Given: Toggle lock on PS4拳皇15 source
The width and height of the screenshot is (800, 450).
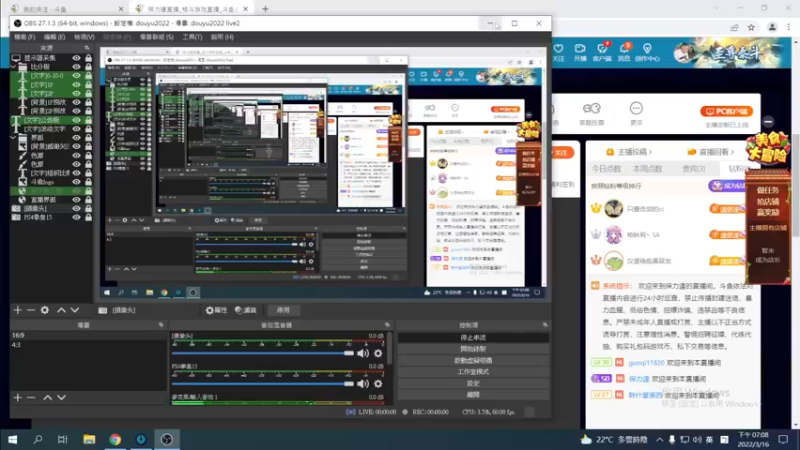Looking at the screenshot, I should click(x=88, y=217).
